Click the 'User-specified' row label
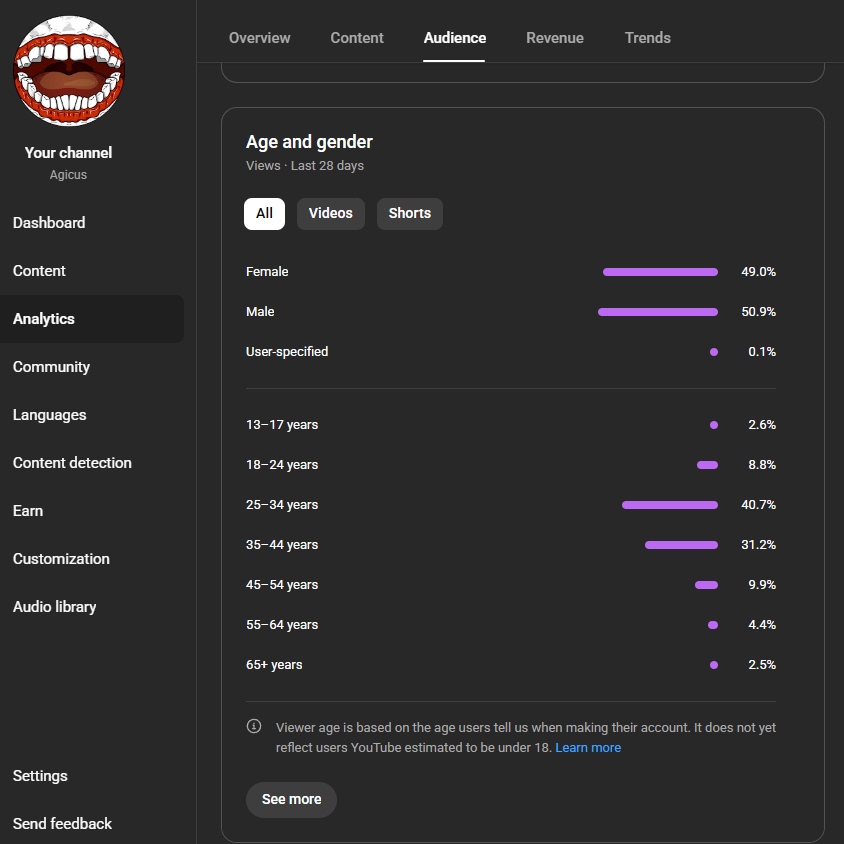The height and width of the screenshot is (844, 844). tap(287, 352)
